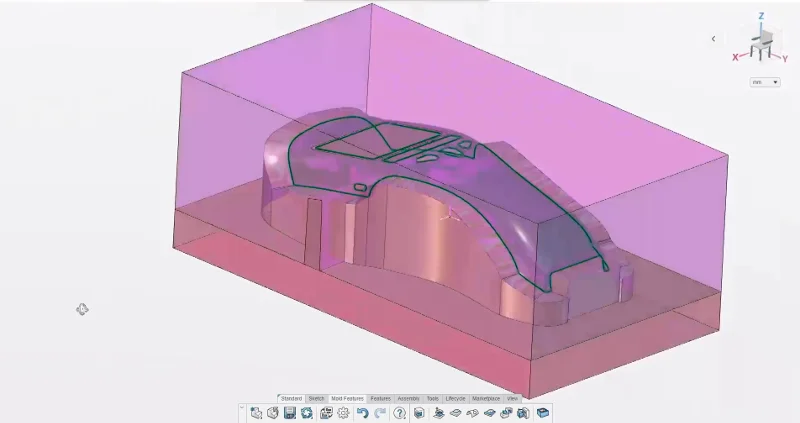Image resolution: width=800 pixels, height=423 pixels.
Task: Open the Help question mark icon
Action: click(399, 412)
